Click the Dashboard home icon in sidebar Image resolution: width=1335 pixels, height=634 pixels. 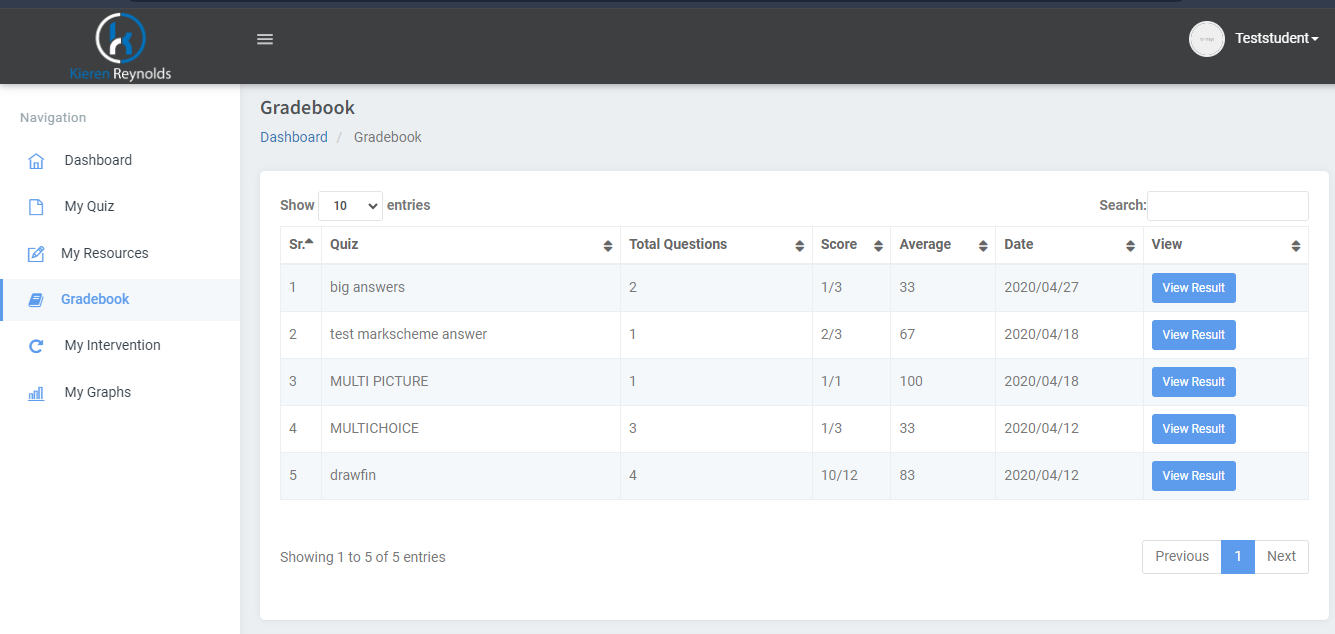(x=36, y=161)
